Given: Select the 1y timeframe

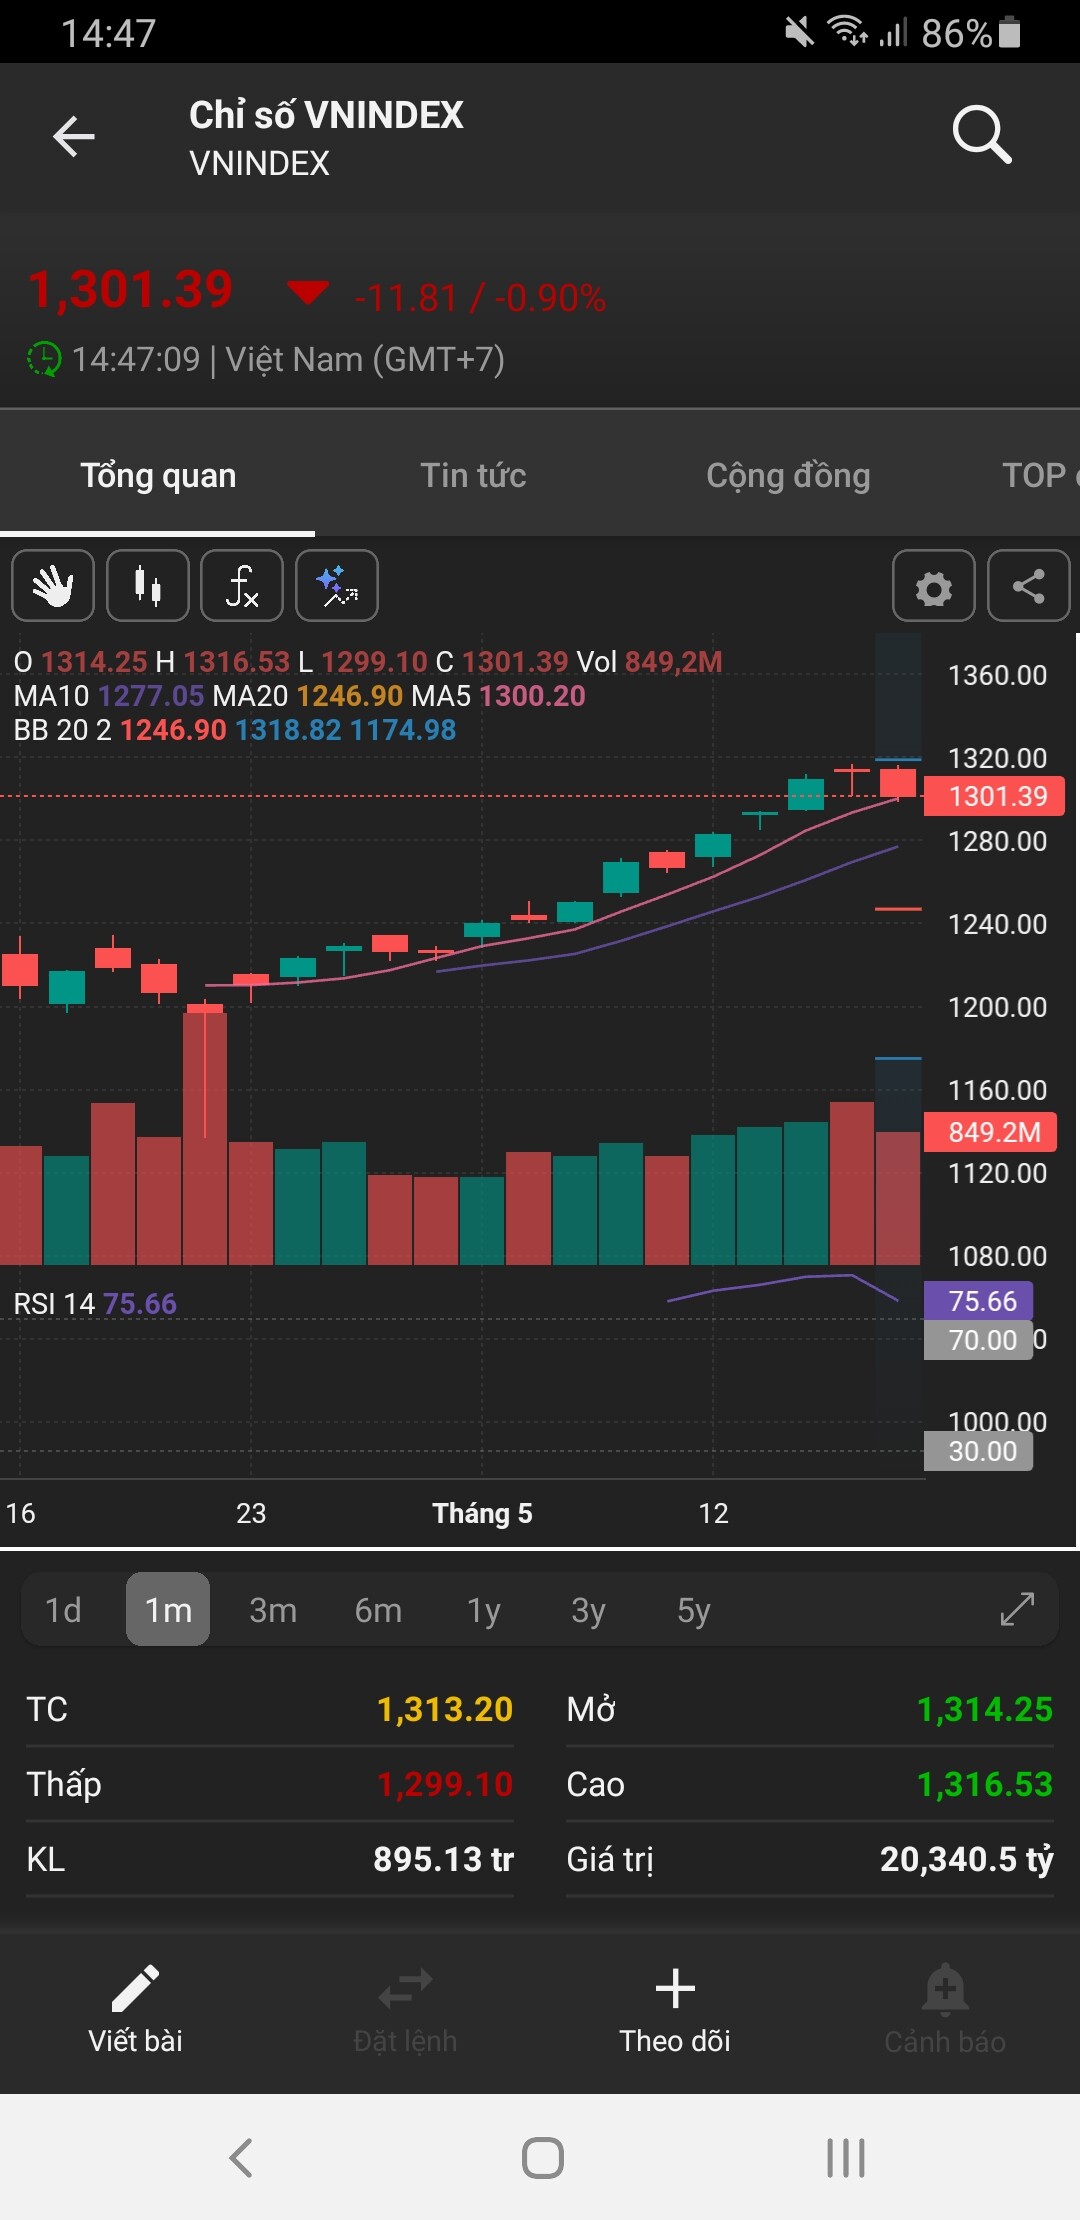Looking at the screenshot, I should point(484,1610).
